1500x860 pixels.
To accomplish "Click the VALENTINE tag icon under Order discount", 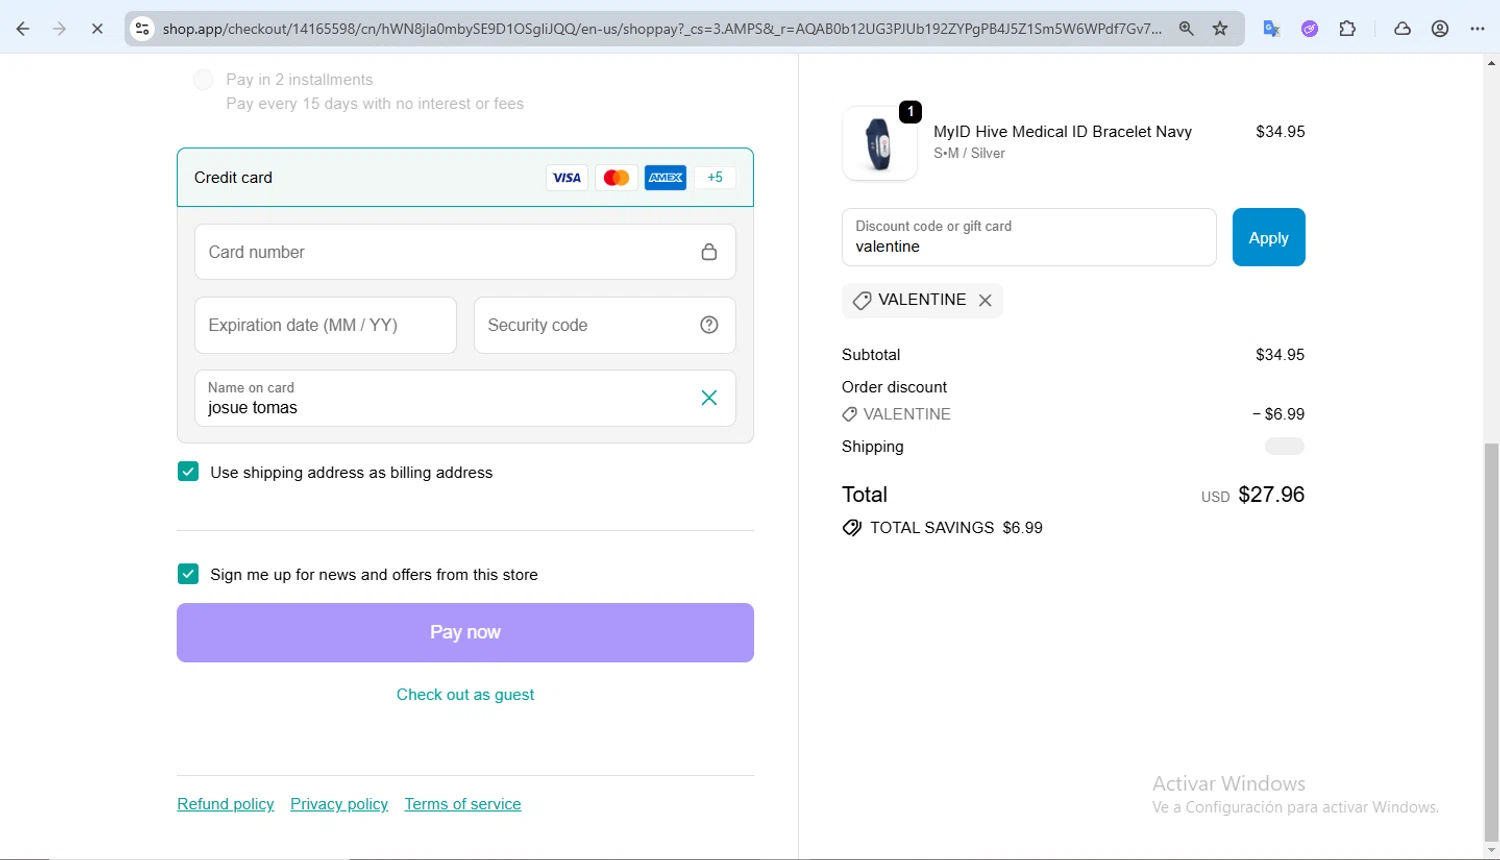I will pos(850,414).
